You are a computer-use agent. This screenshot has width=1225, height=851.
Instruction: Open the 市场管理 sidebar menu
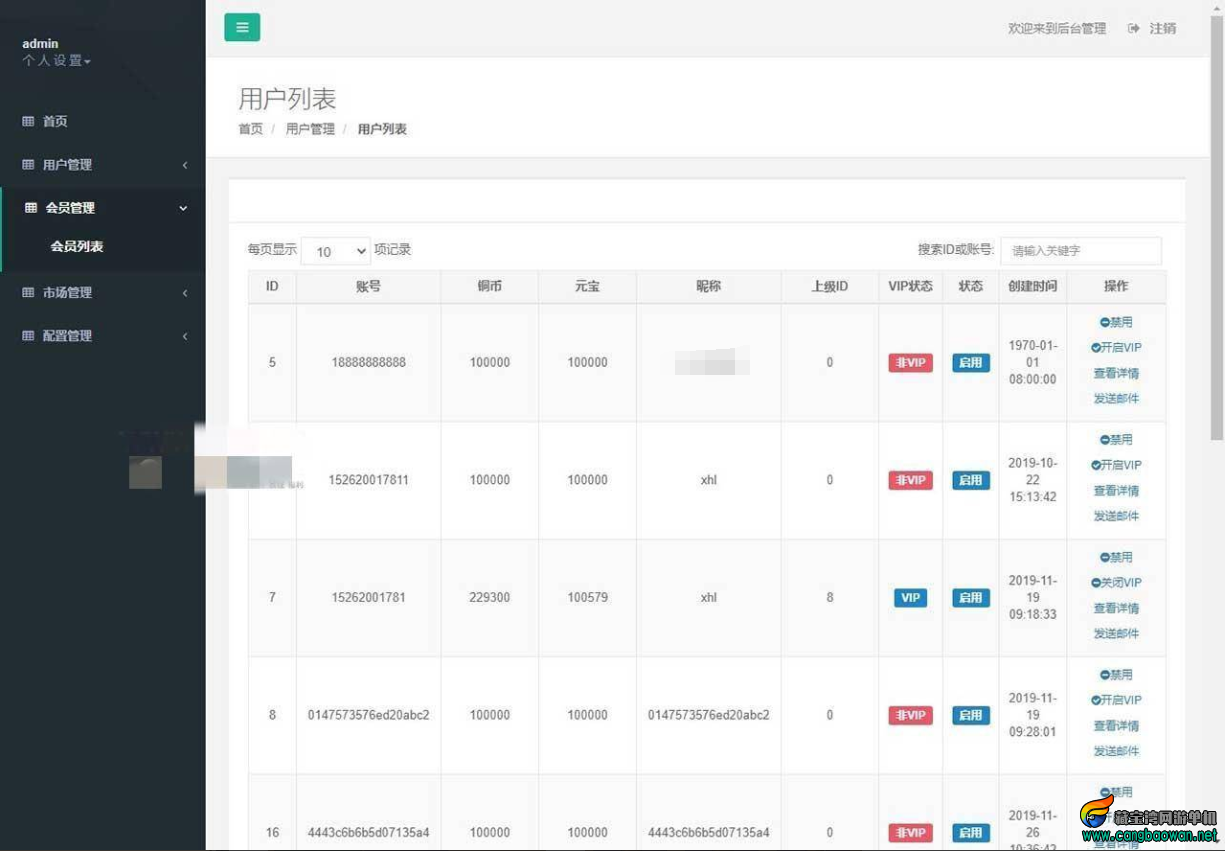(x=102, y=293)
